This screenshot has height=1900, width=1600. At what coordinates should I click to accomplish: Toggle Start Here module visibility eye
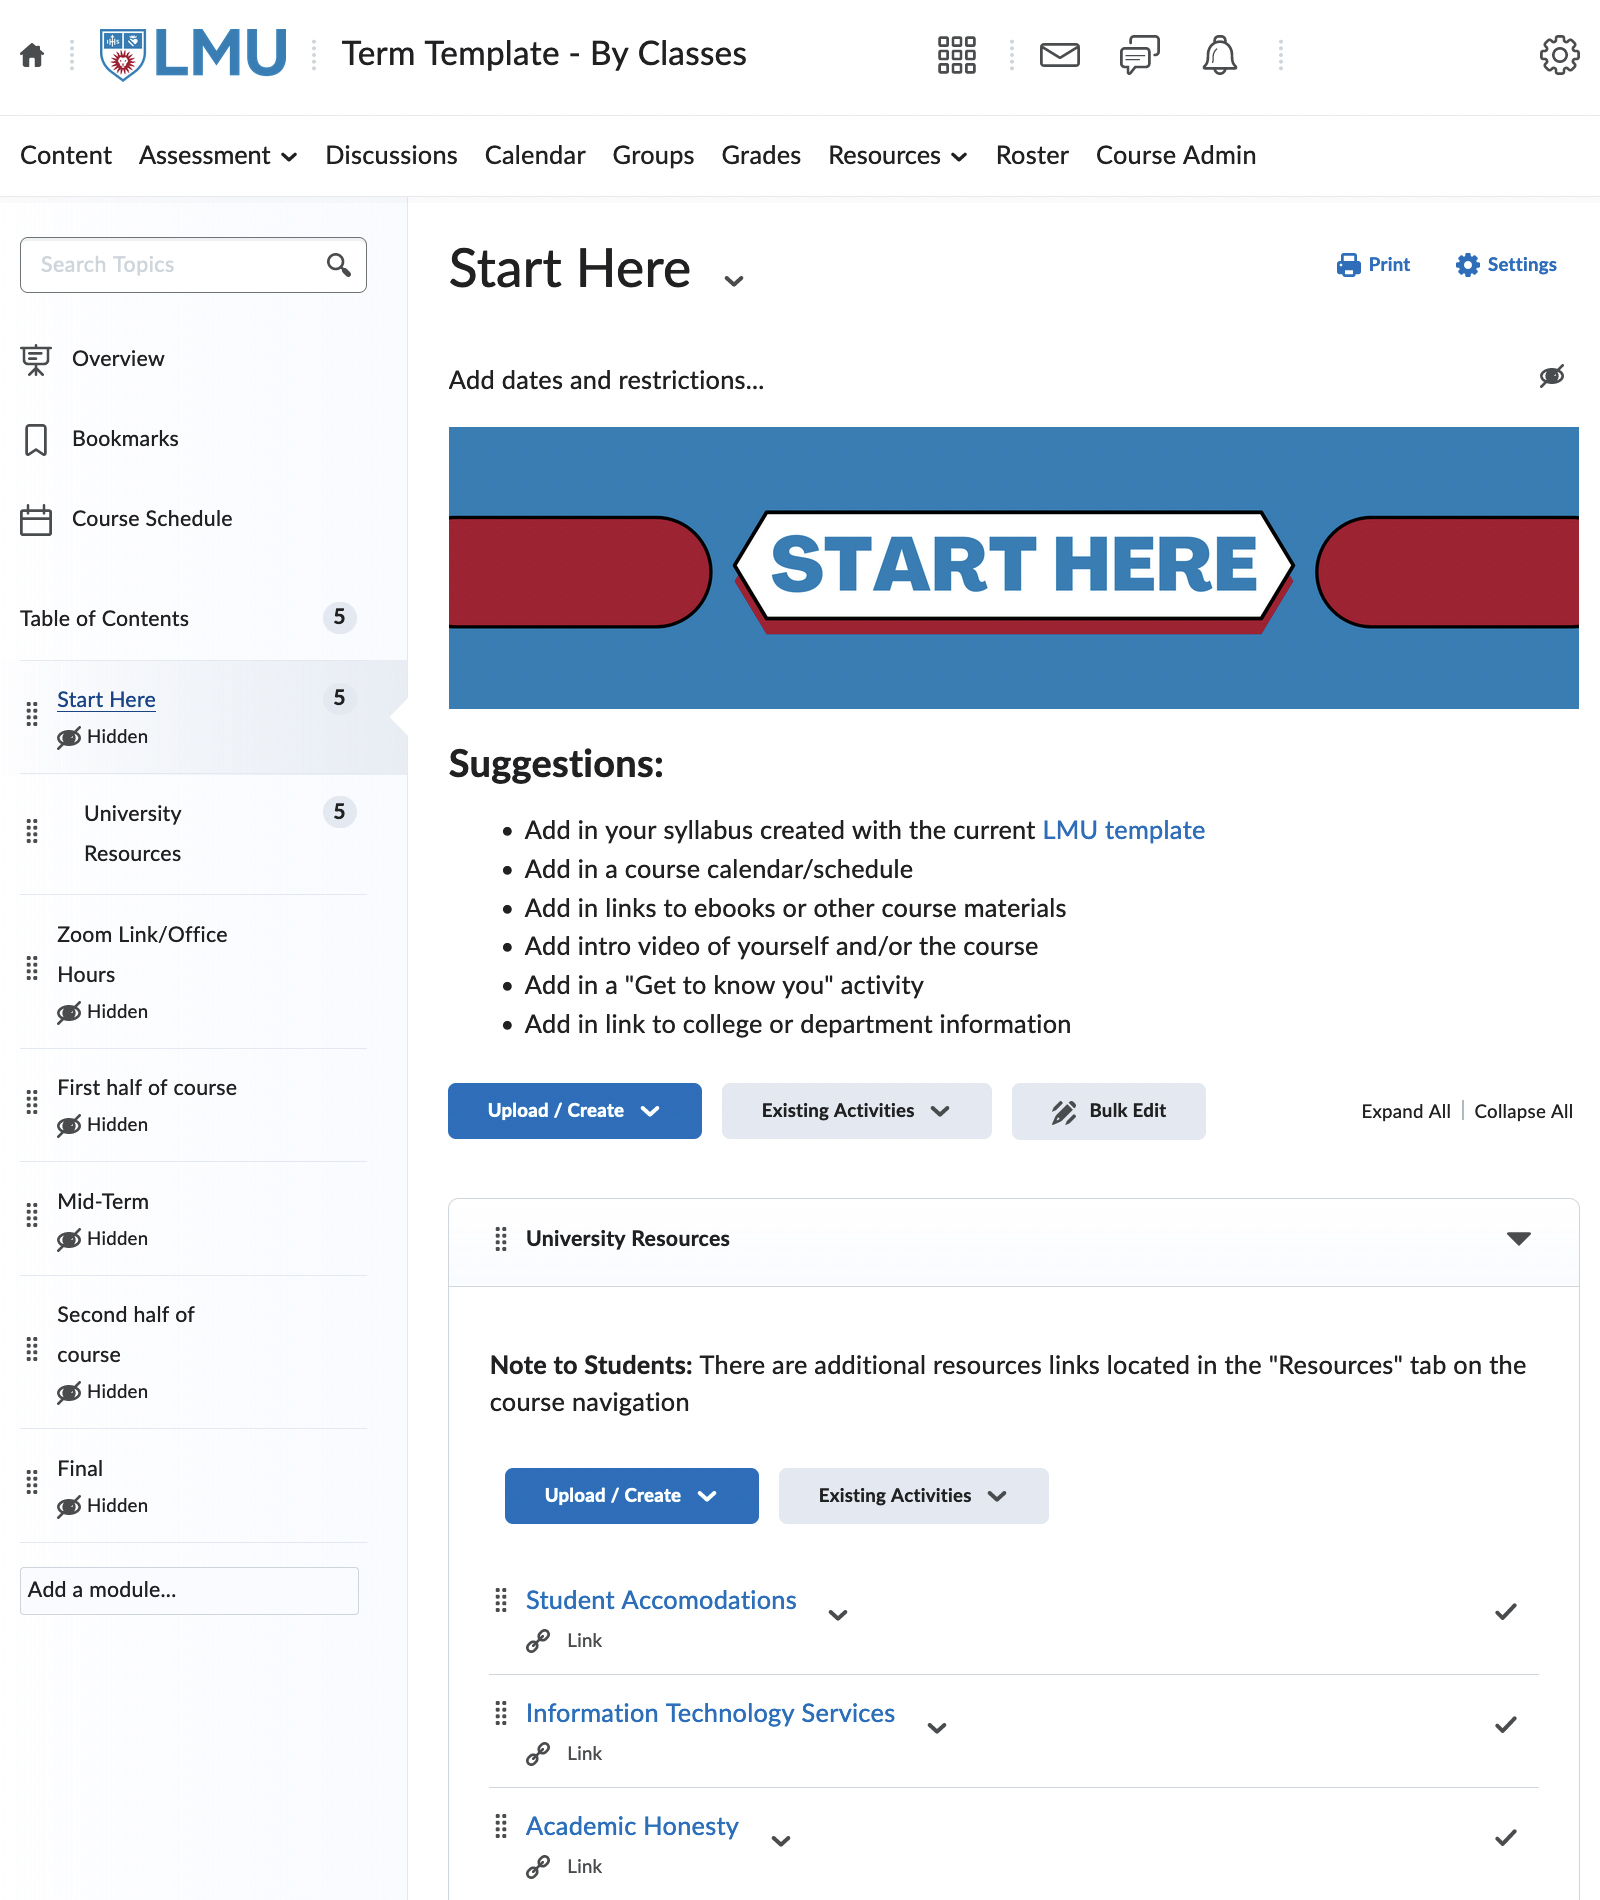coord(1552,376)
